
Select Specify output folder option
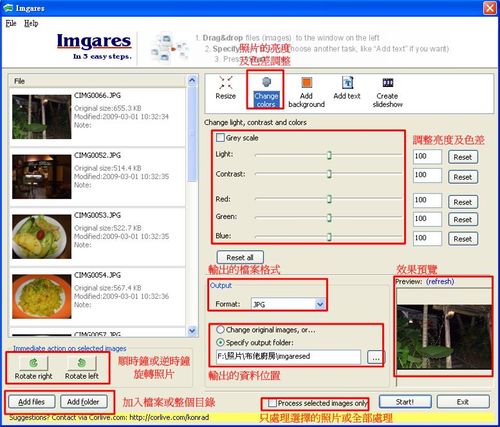point(220,342)
